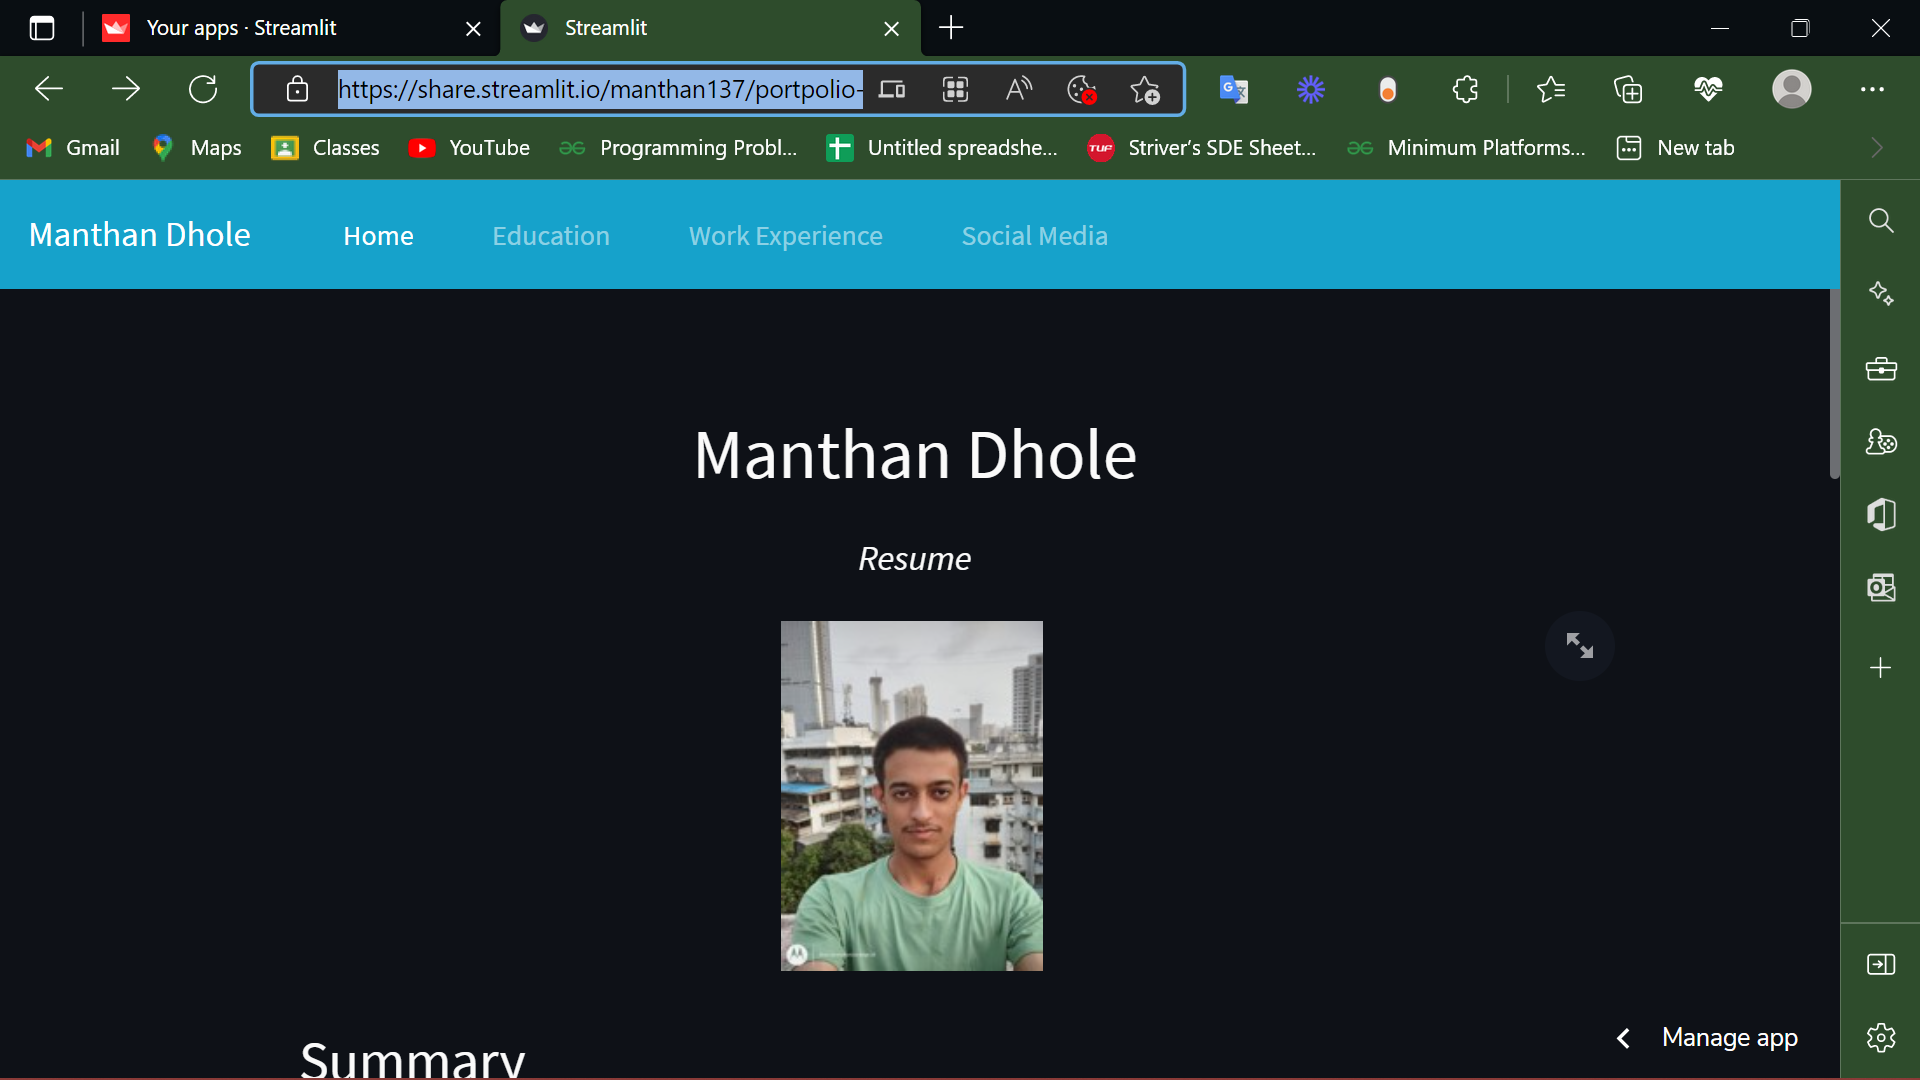Start Read Aloud from the address bar
Screen dimensions: 1920x1080
(x=1019, y=89)
